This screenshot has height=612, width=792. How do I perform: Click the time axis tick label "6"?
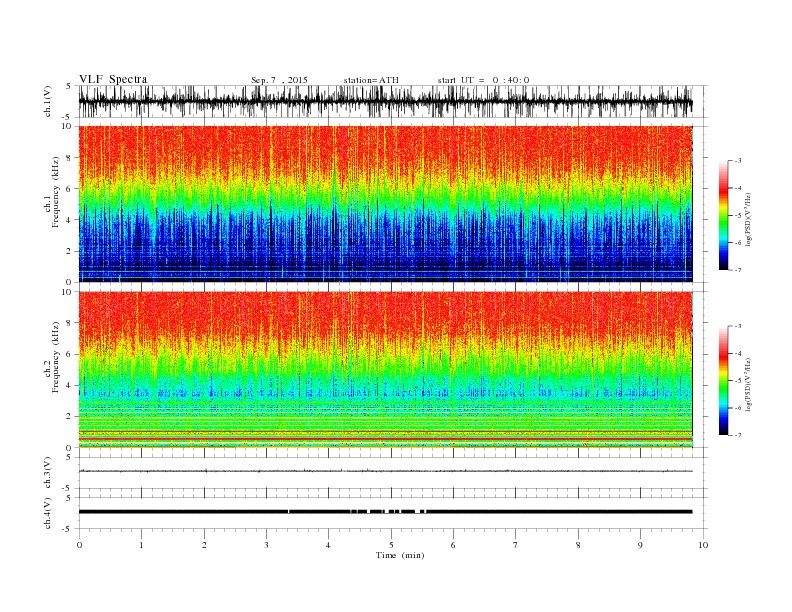click(453, 545)
